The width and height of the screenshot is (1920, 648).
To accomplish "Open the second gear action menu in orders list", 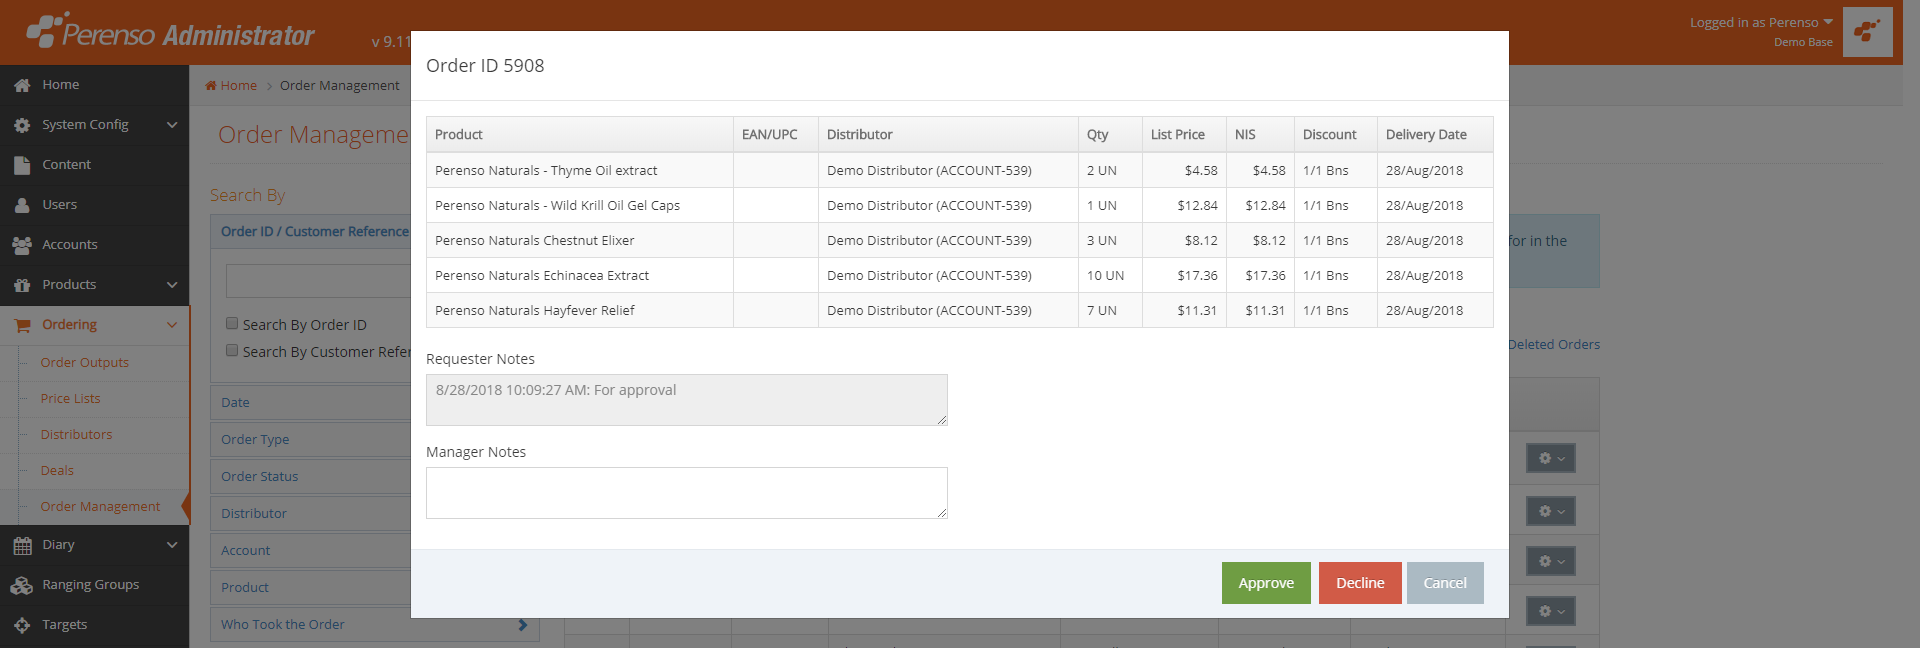I will pos(1551,511).
